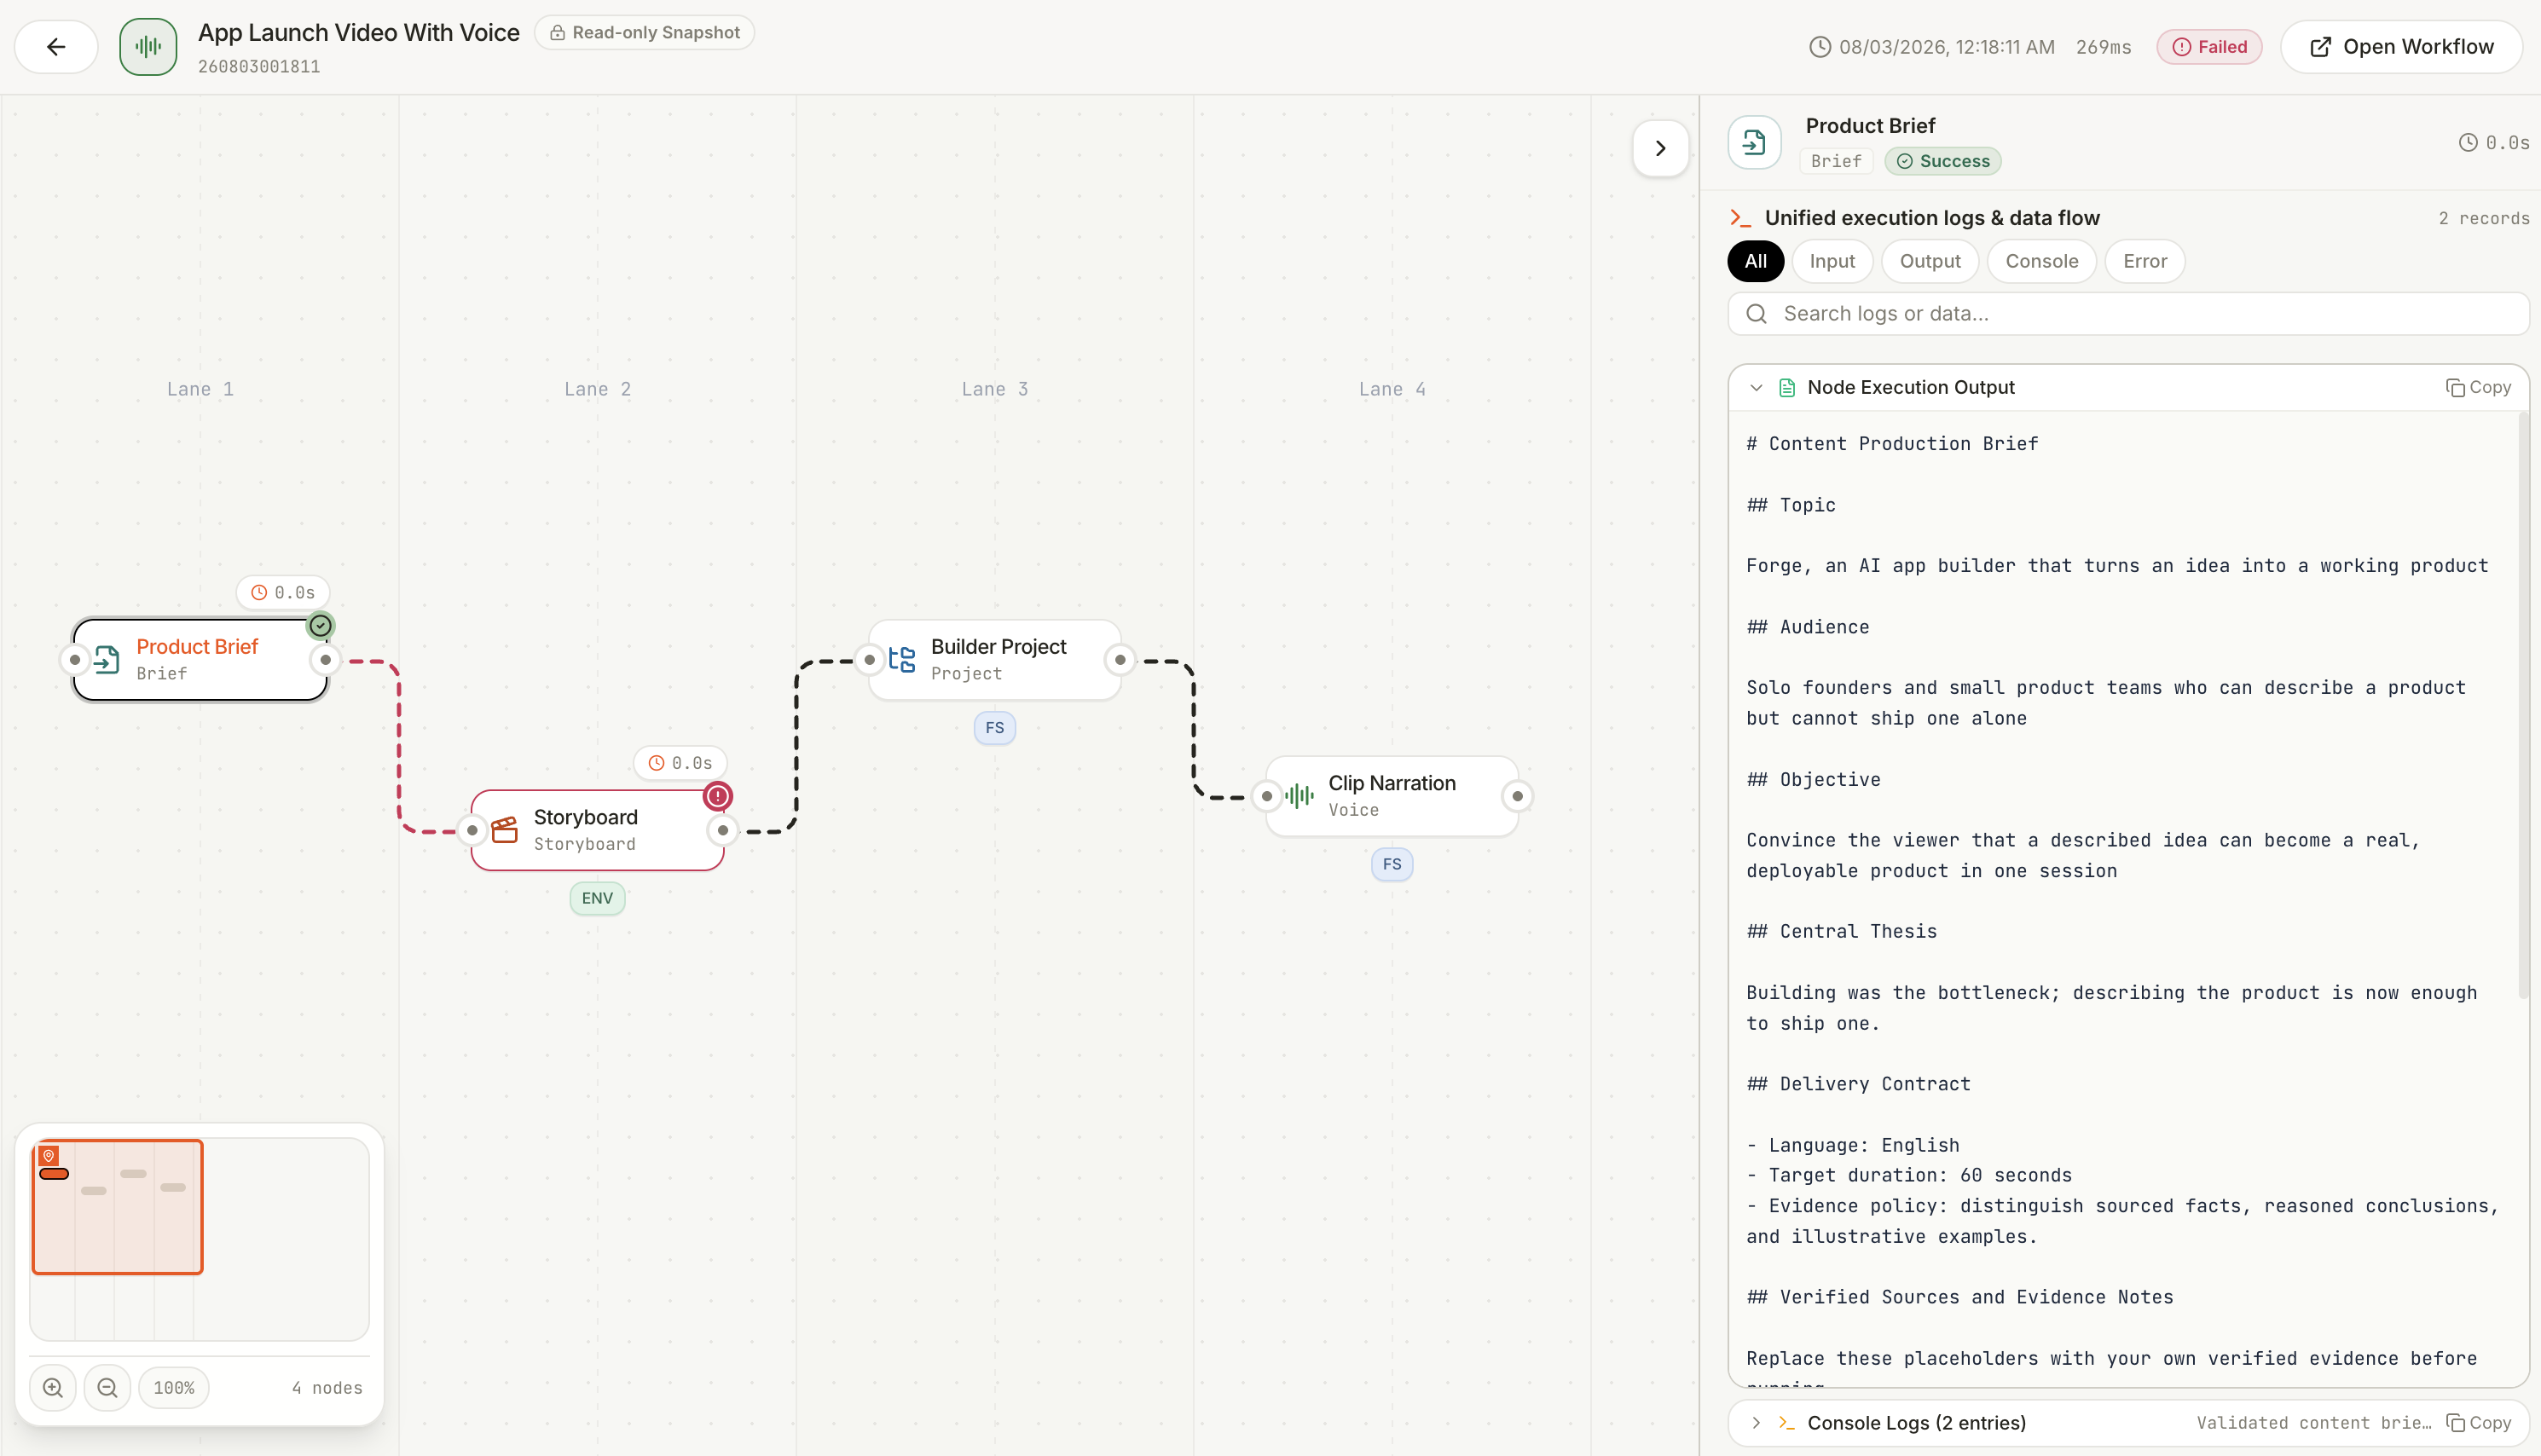2541x1456 pixels.
Task: Click the Builder Project tree icon
Action: (902, 660)
